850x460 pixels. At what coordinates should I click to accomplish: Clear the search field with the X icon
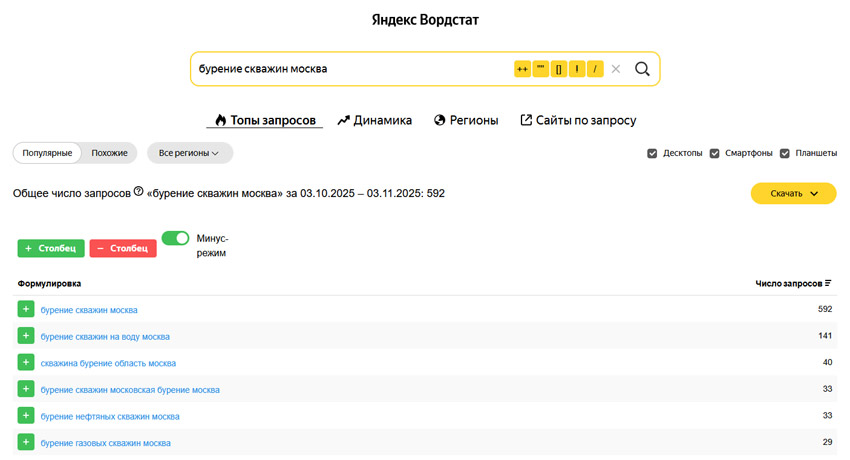(616, 69)
